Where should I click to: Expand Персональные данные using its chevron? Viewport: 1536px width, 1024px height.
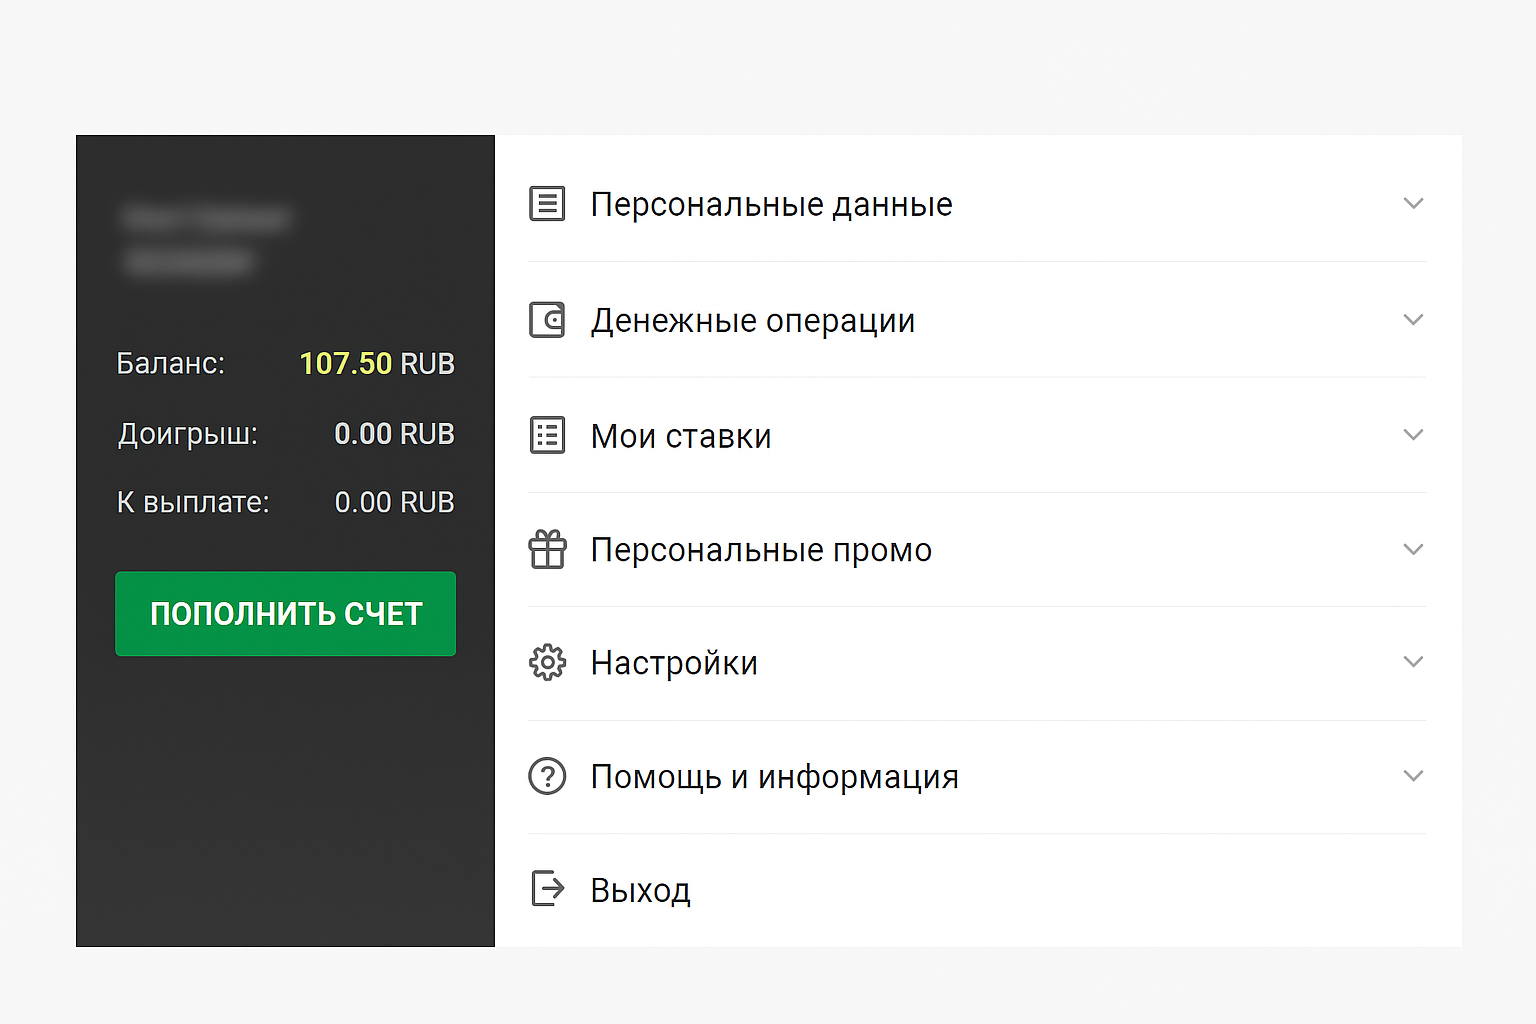coord(1412,204)
